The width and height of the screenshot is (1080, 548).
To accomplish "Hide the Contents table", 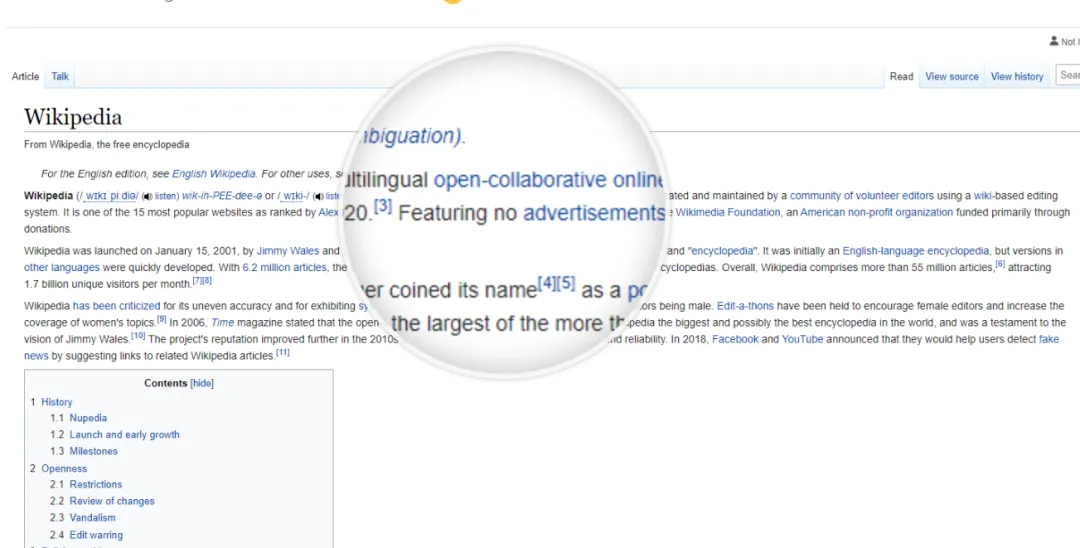I will tap(202, 383).
